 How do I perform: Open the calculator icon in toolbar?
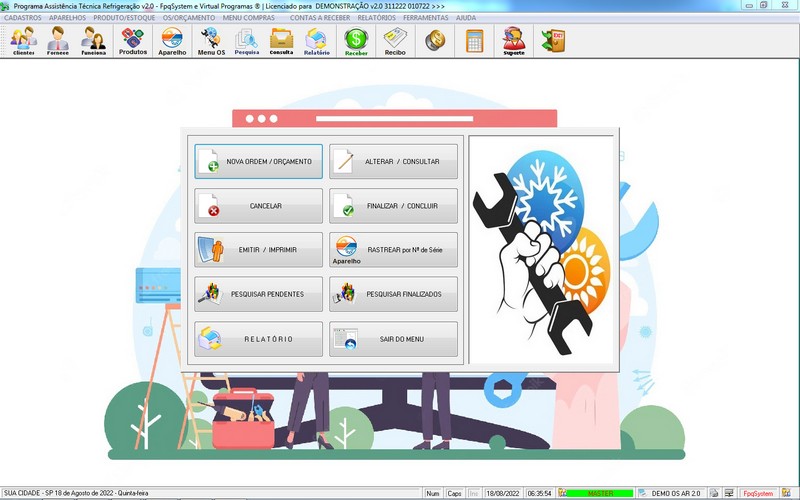pyautogui.click(x=474, y=41)
